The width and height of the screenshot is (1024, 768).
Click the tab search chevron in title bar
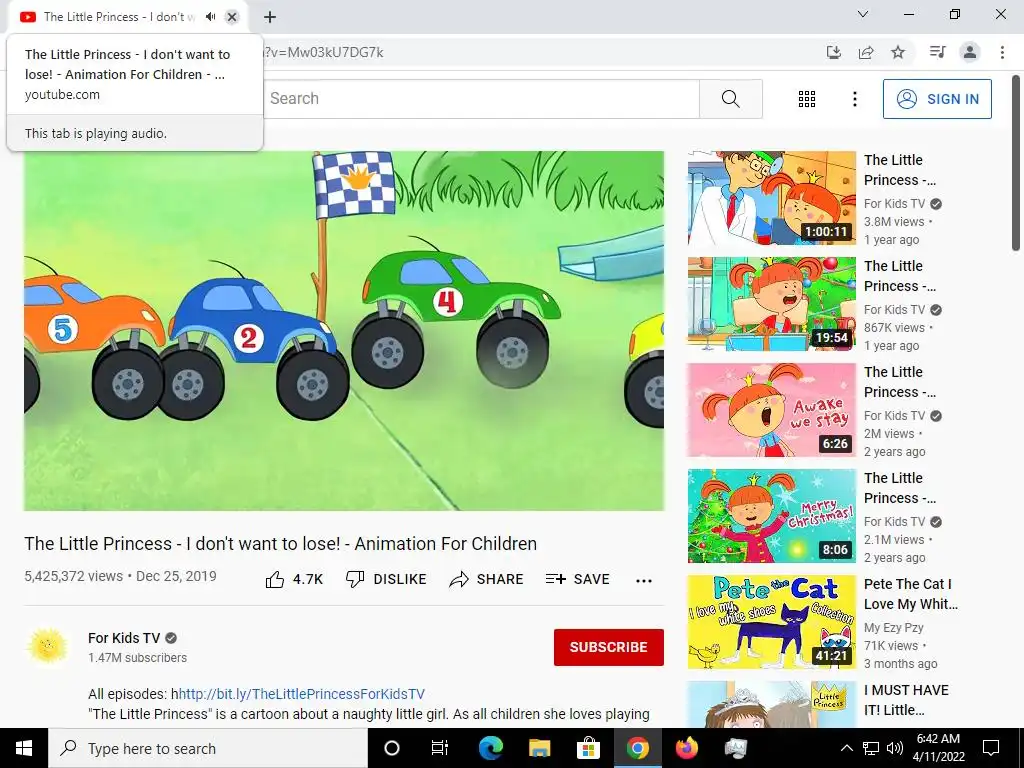click(x=863, y=14)
